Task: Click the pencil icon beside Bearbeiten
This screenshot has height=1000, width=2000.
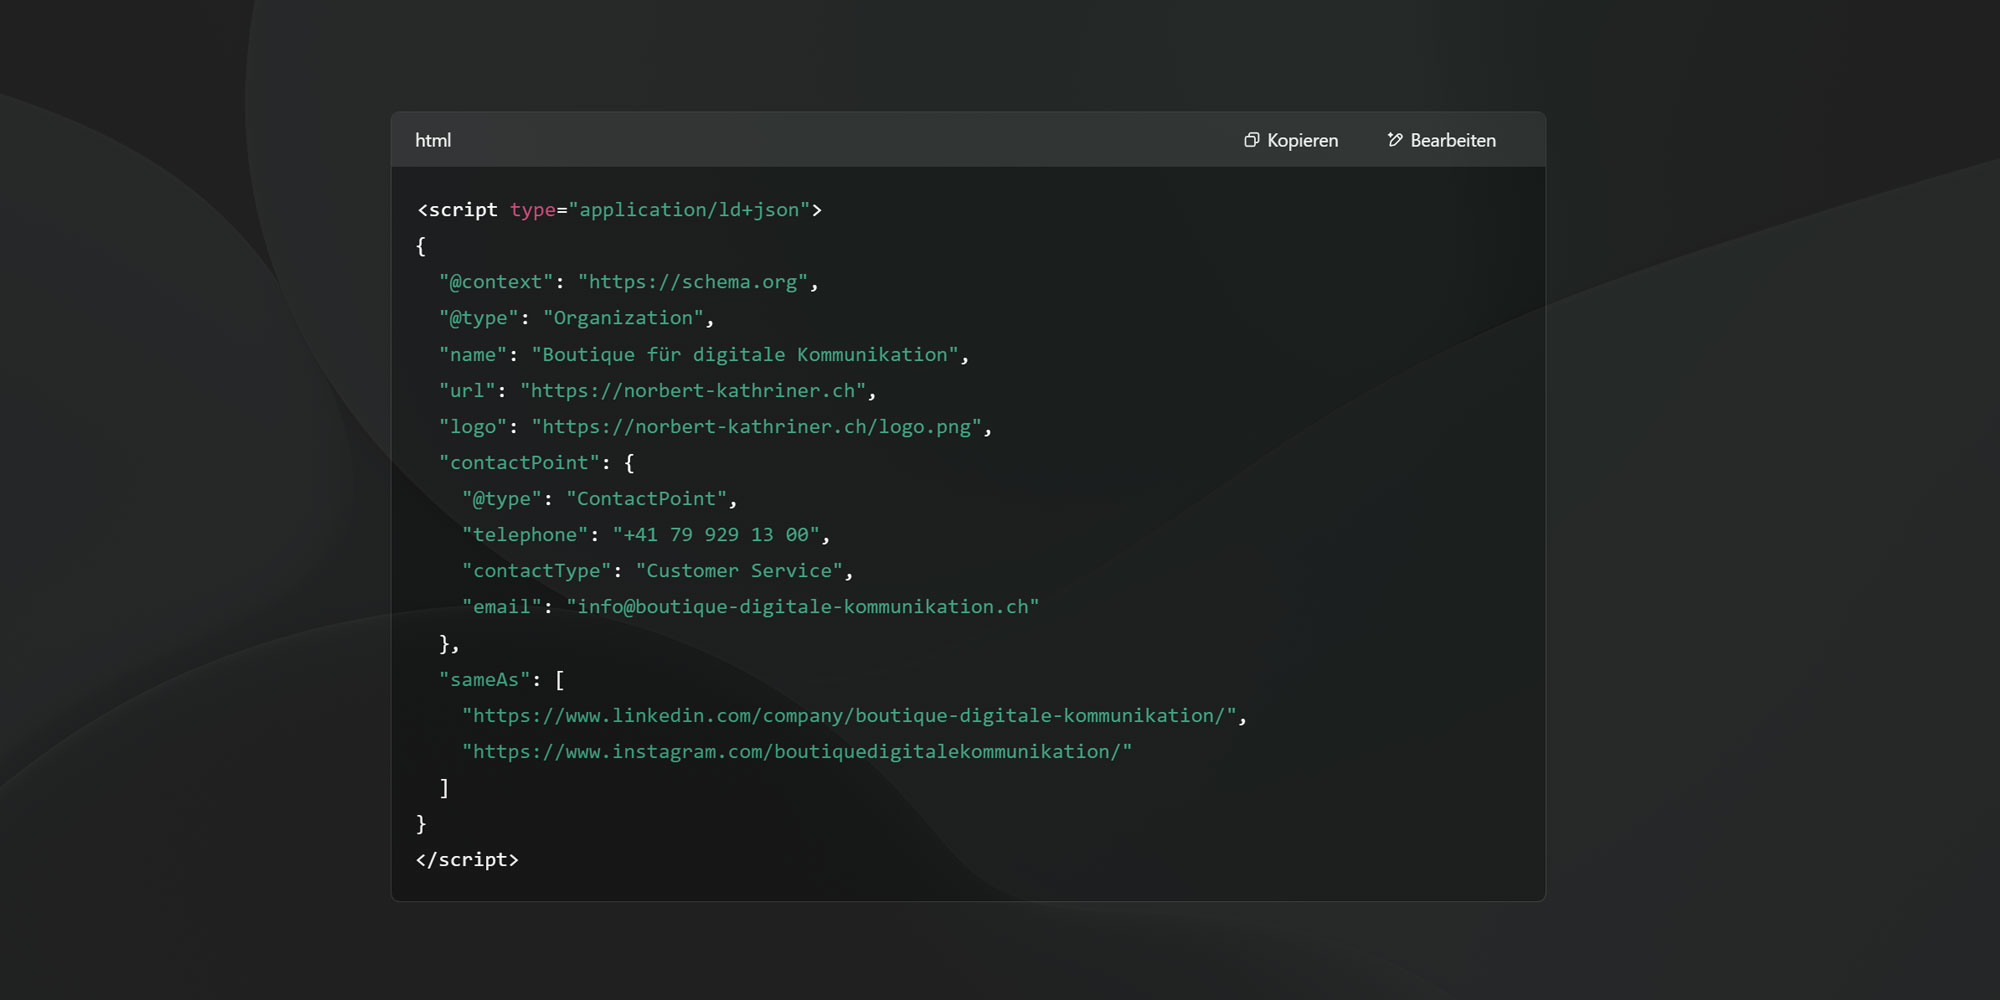Action: click(1394, 140)
